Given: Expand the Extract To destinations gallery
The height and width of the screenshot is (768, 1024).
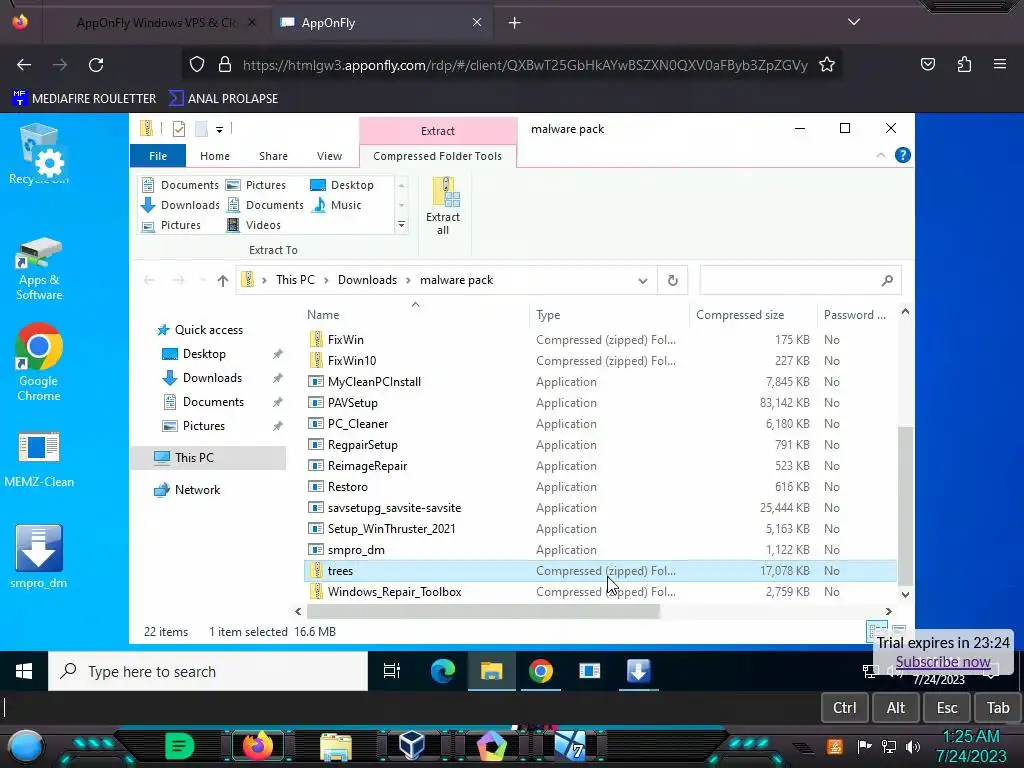Looking at the screenshot, I should point(401,225).
